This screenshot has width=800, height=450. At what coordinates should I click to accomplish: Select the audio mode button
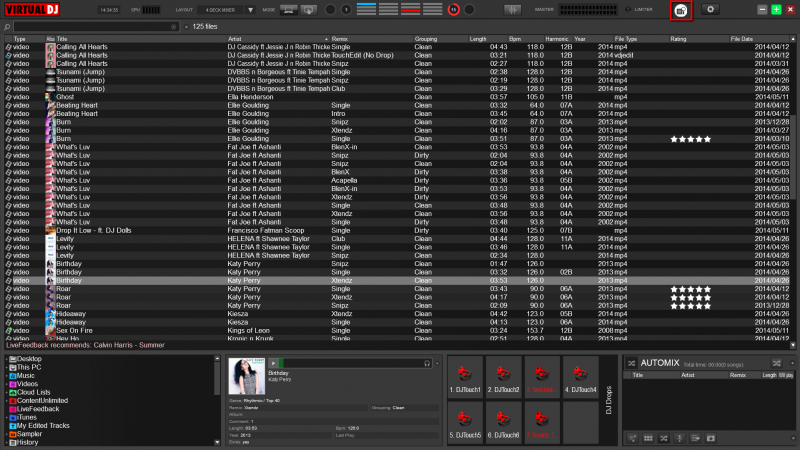pyautogui.click(x=289, y=10)
